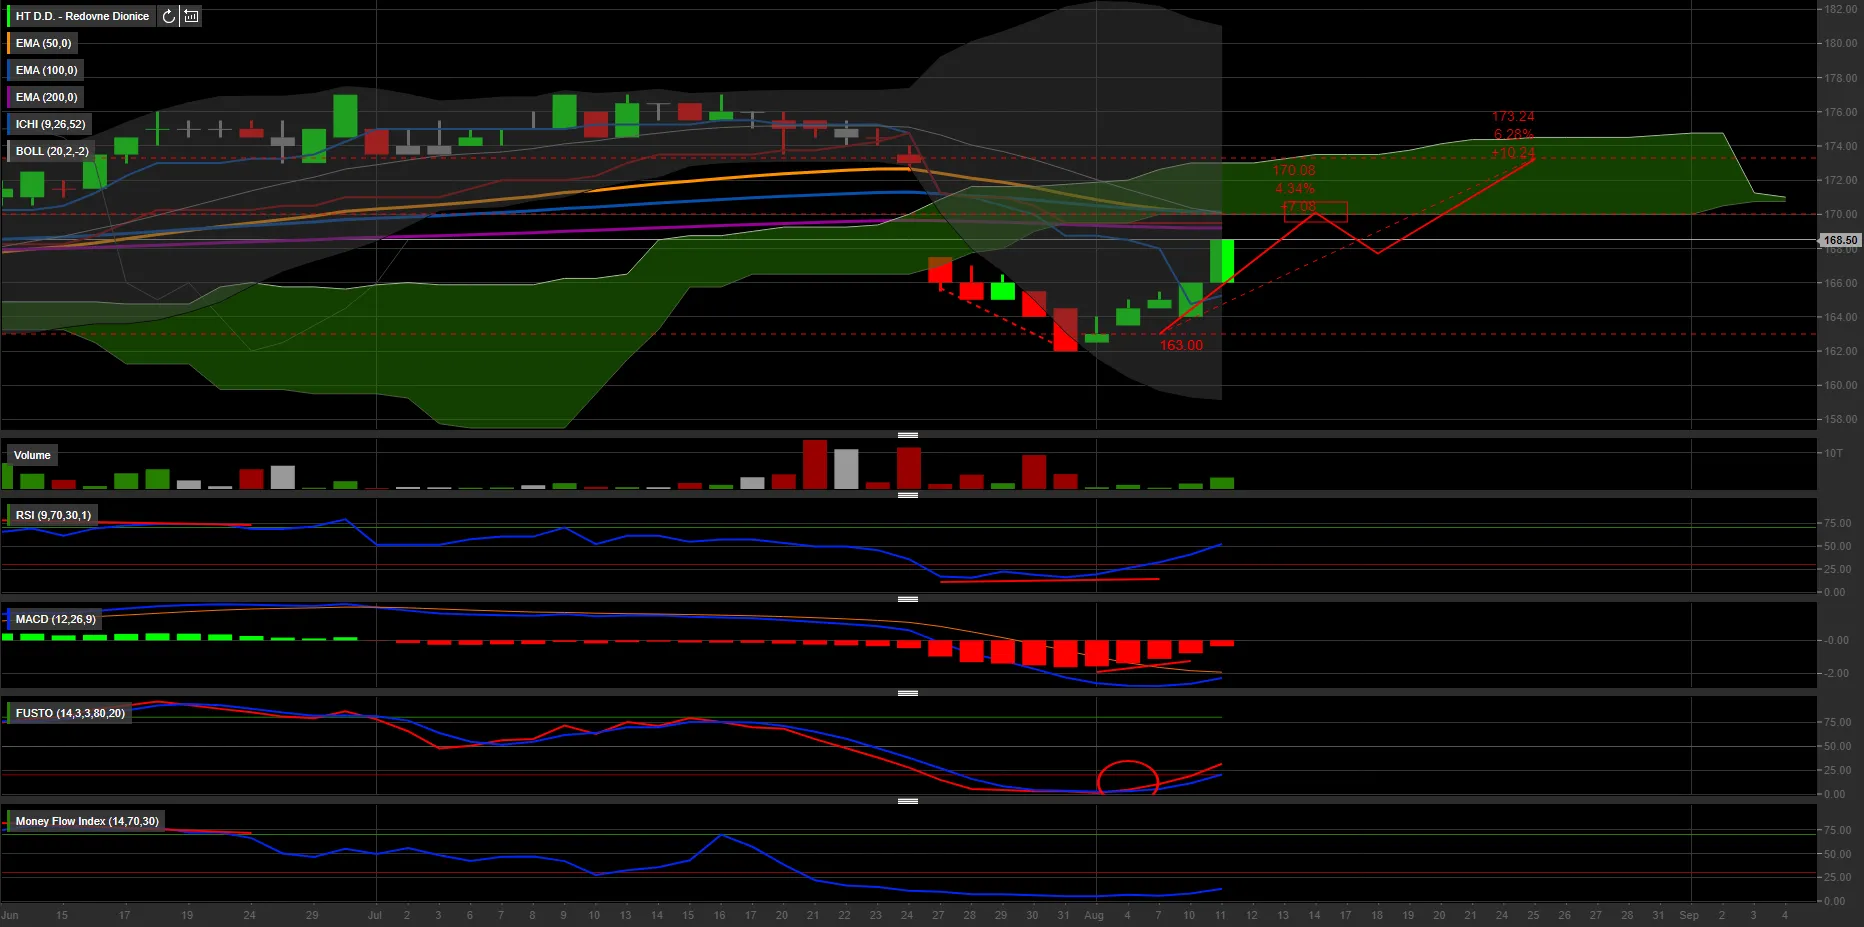Click the handle above Money Flow Index panel
The width and height of the screenshot is (1864, 927).
coord(908,801)
